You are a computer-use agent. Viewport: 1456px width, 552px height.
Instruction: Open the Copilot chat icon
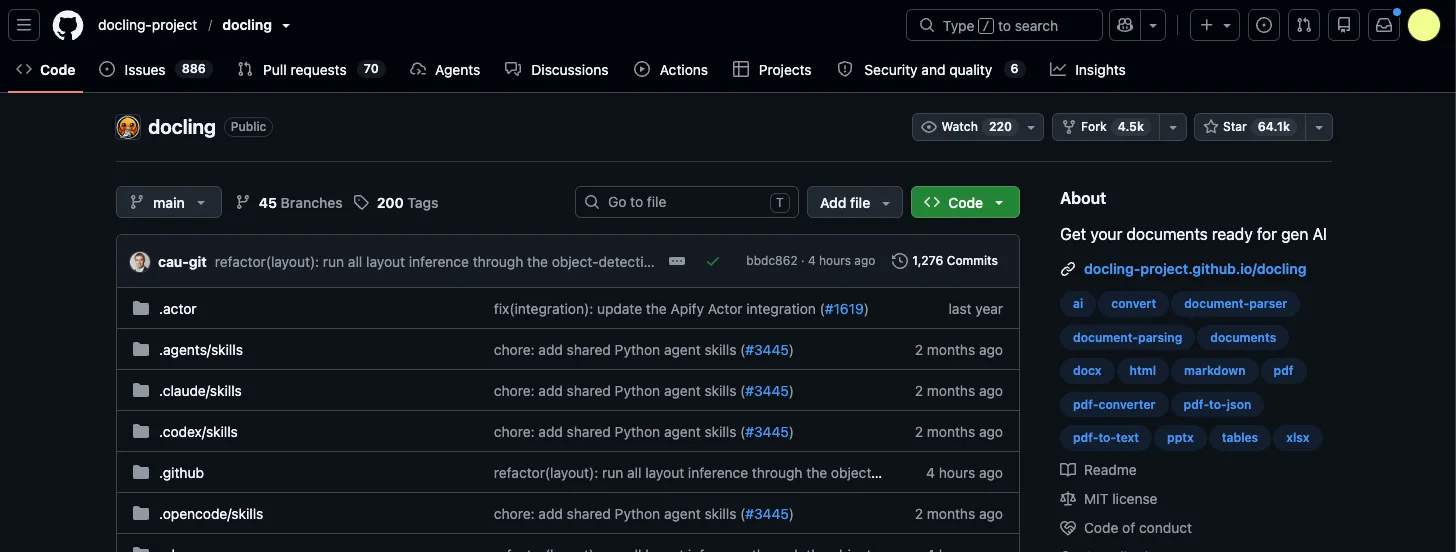[x=1125, y=25]
